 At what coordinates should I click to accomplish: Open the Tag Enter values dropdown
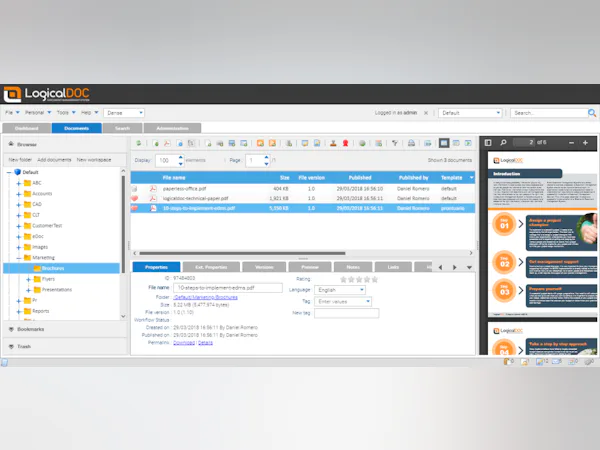pyautogui.click(x=343, y=302)
